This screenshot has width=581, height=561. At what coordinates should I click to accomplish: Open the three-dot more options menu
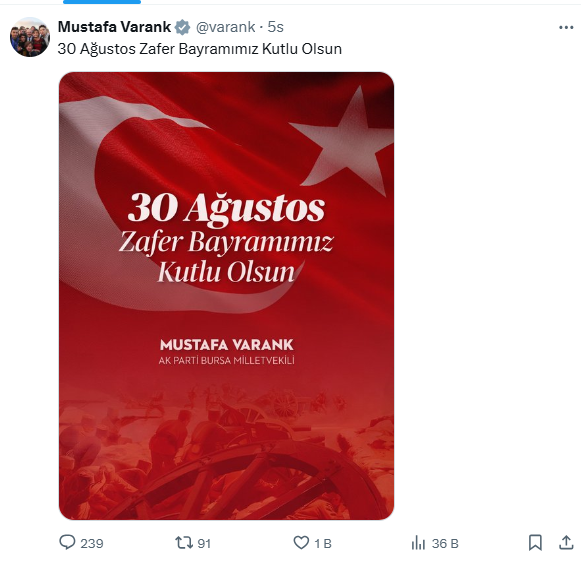(x=566, y=27)
